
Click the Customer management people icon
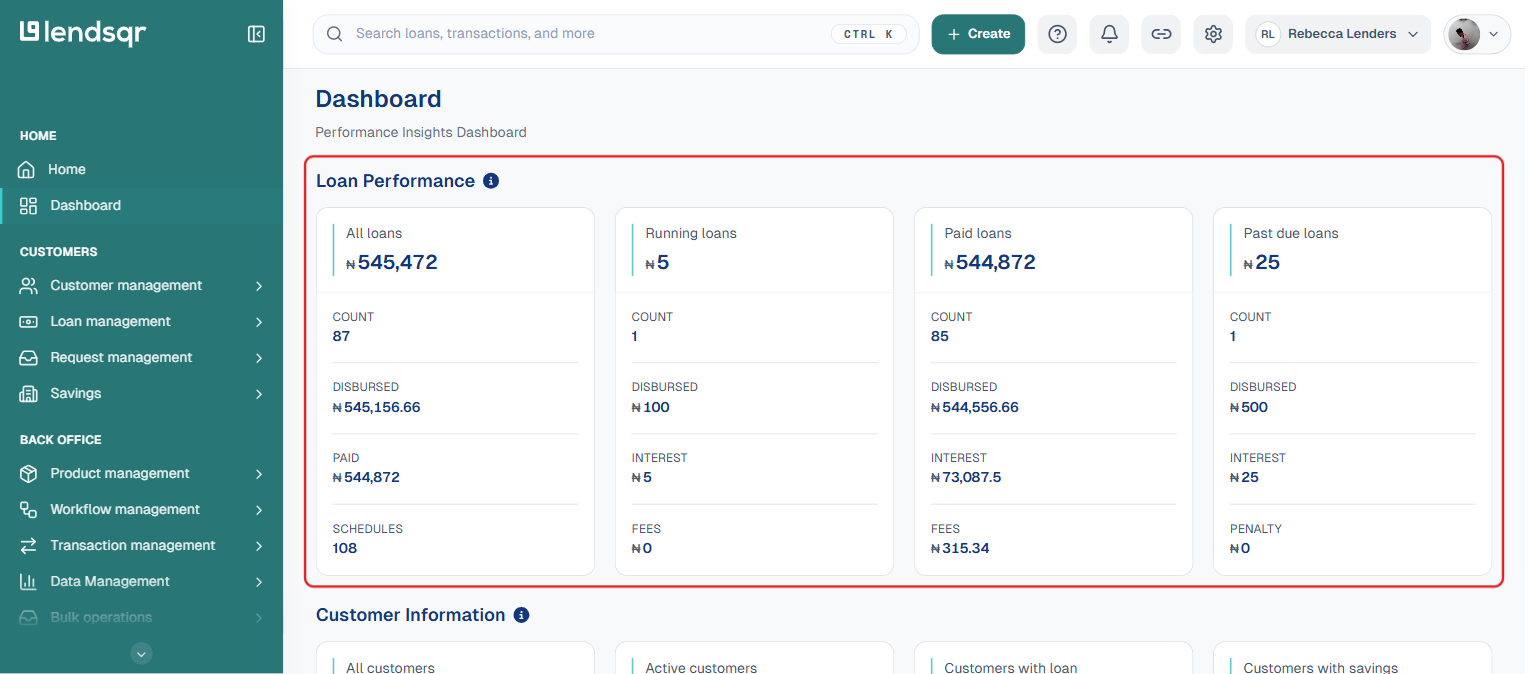click(x=28, y=285)
